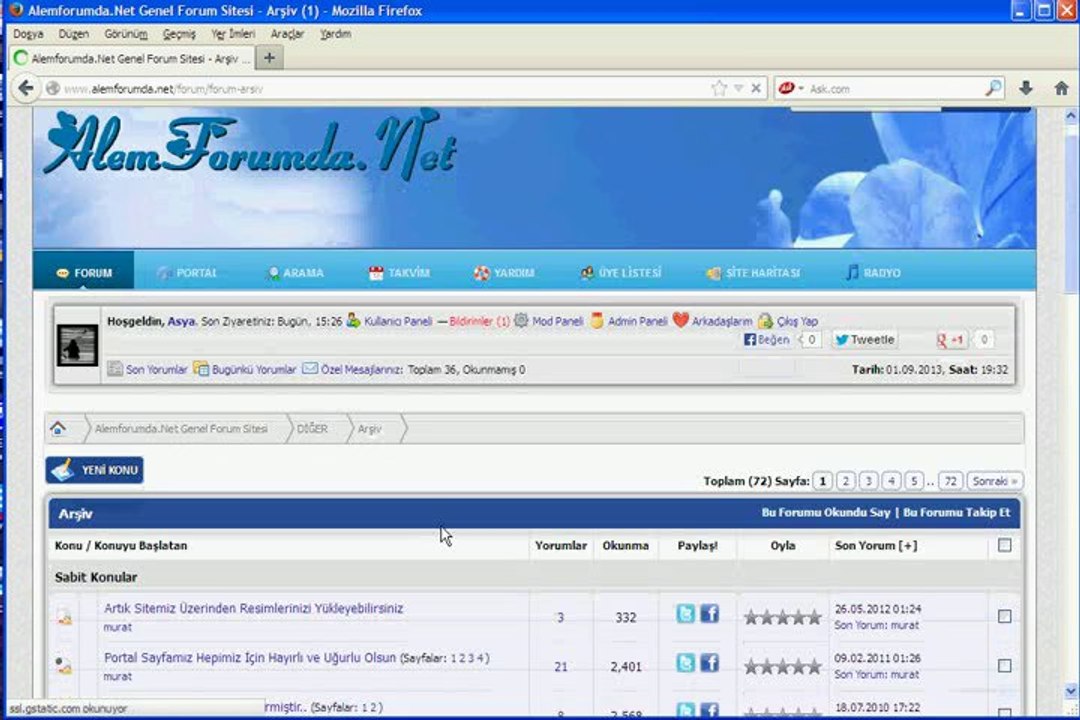Screen dimensions: 1080x720
Task: Rate 'Portal Sayfamız' topic with stars
Action: click(782, 667)
